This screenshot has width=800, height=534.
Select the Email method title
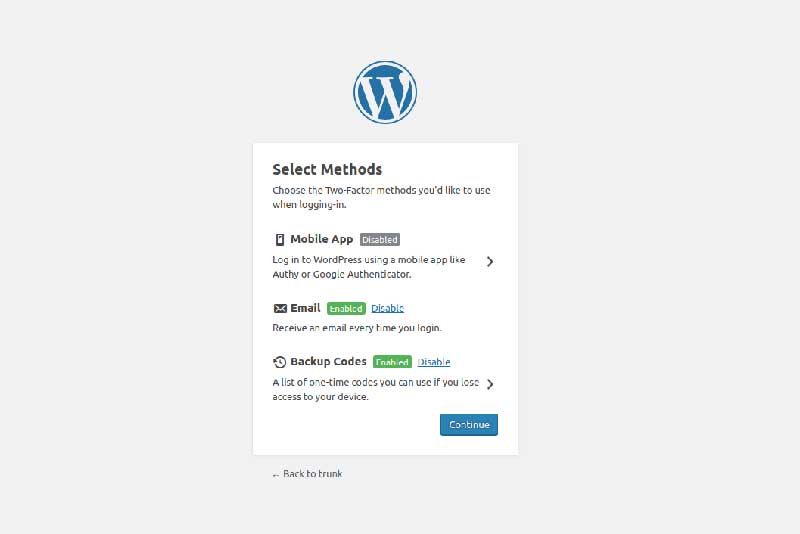(x=305, y=308)
